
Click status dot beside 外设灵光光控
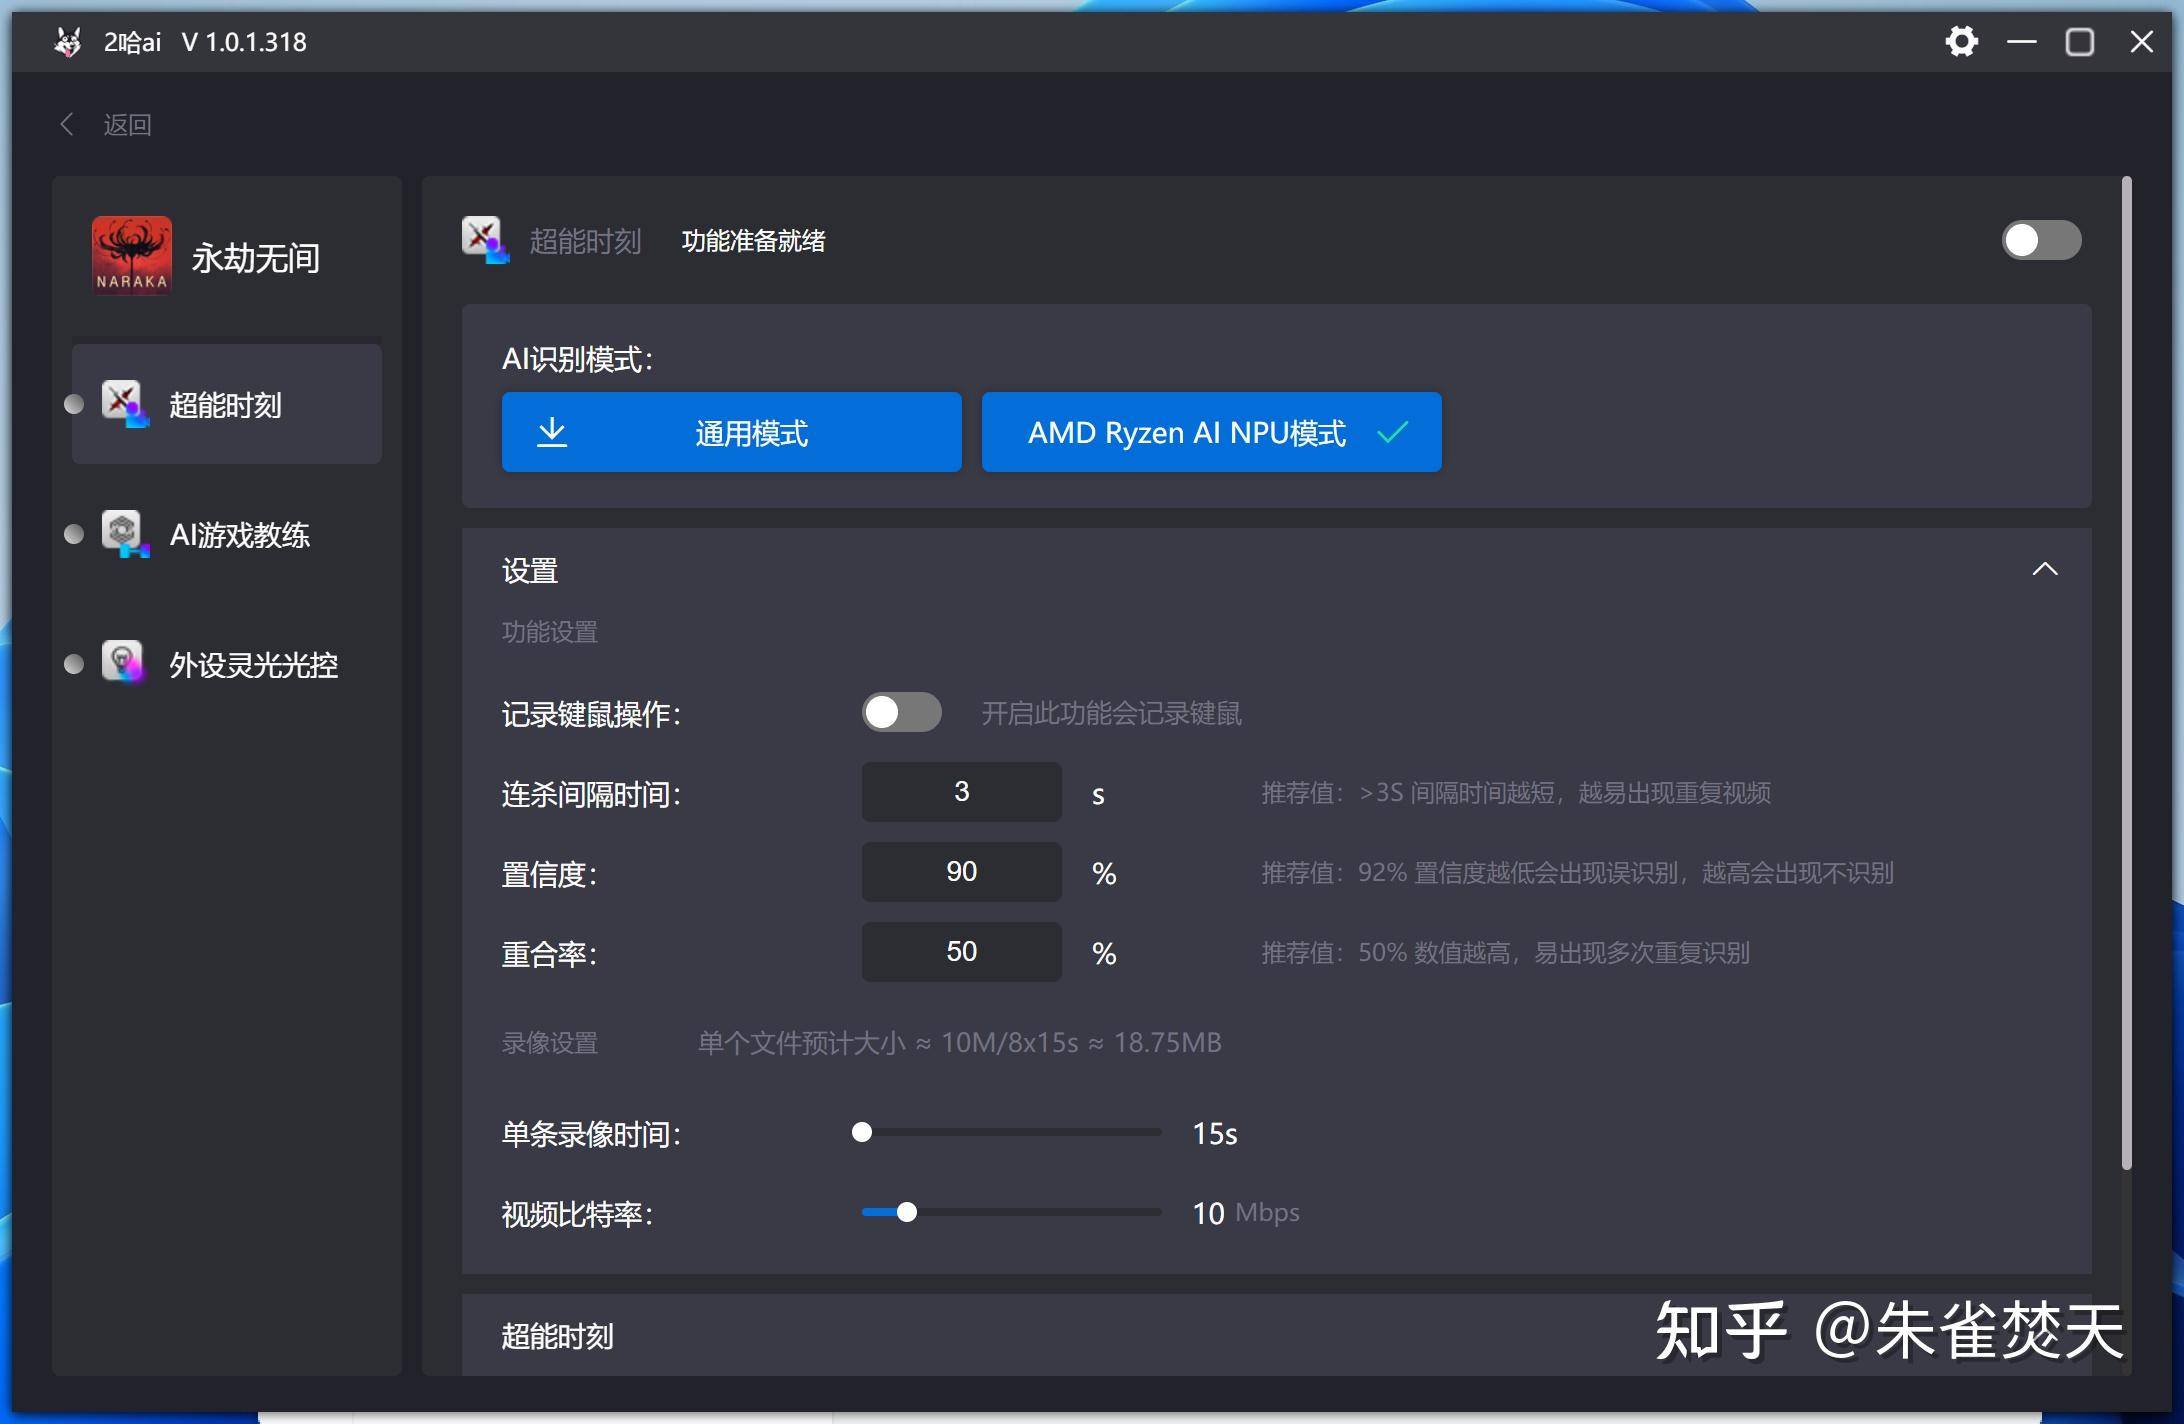coord(74,664)
